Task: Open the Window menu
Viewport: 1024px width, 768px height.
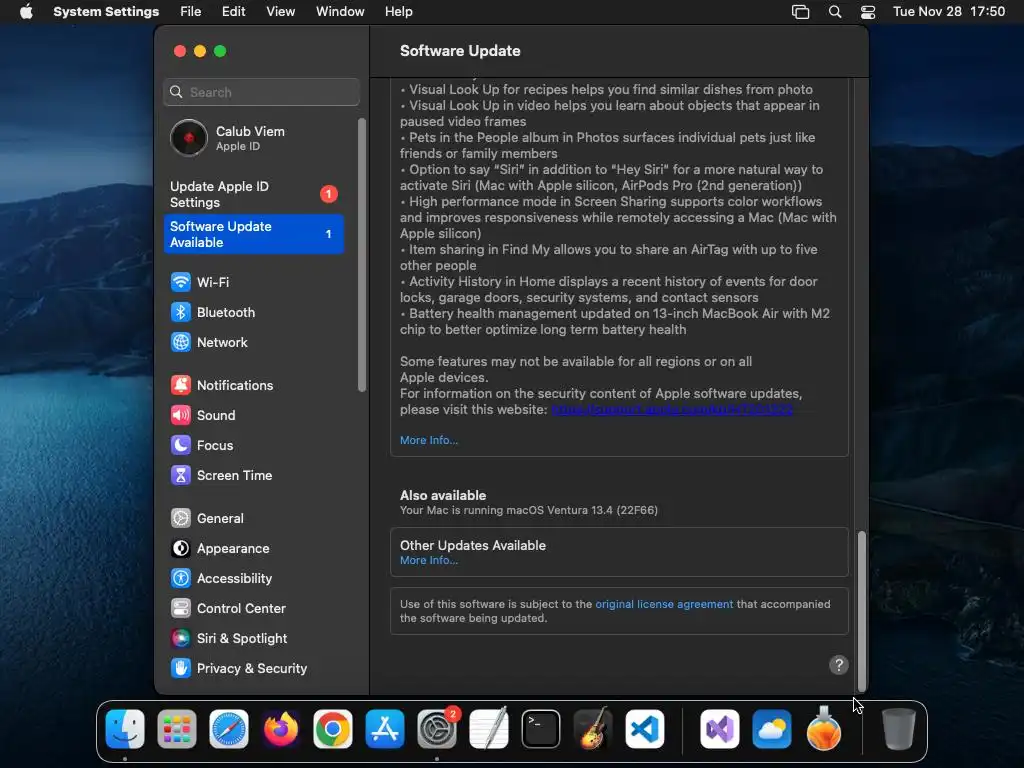Action: [x=340, y=12]
